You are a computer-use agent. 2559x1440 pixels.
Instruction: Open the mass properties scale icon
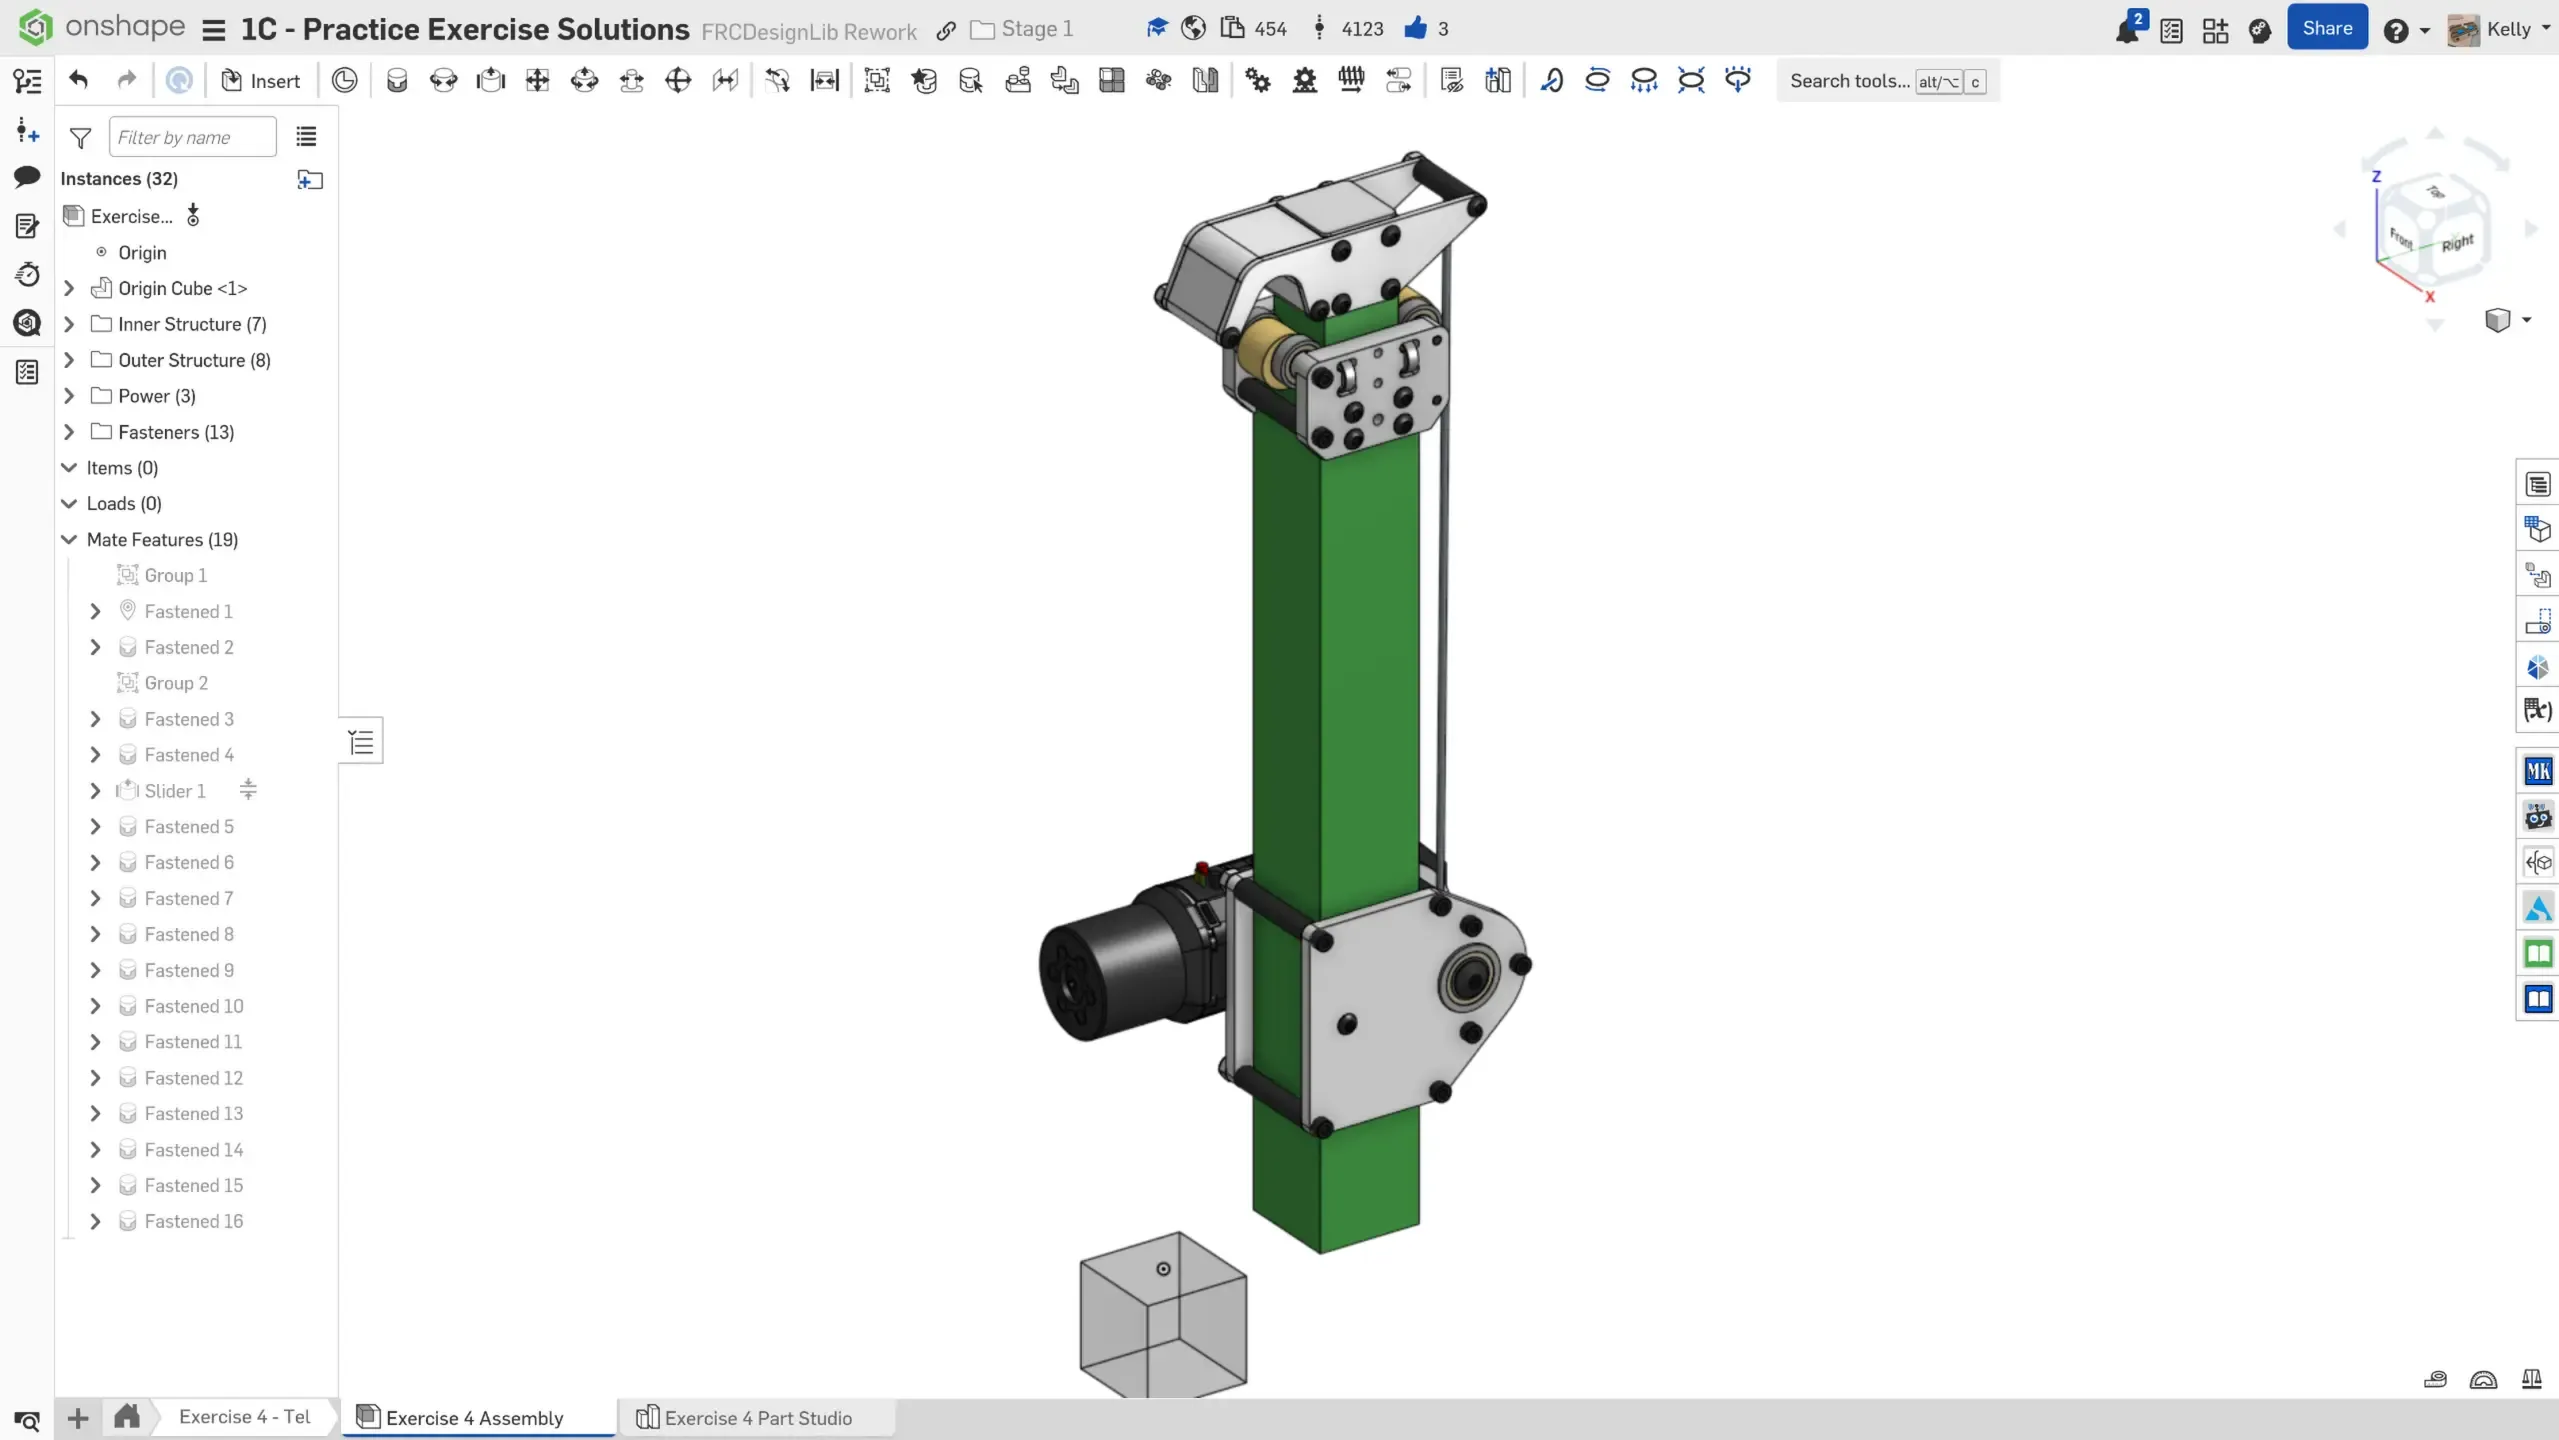tap(2531, 1380)
